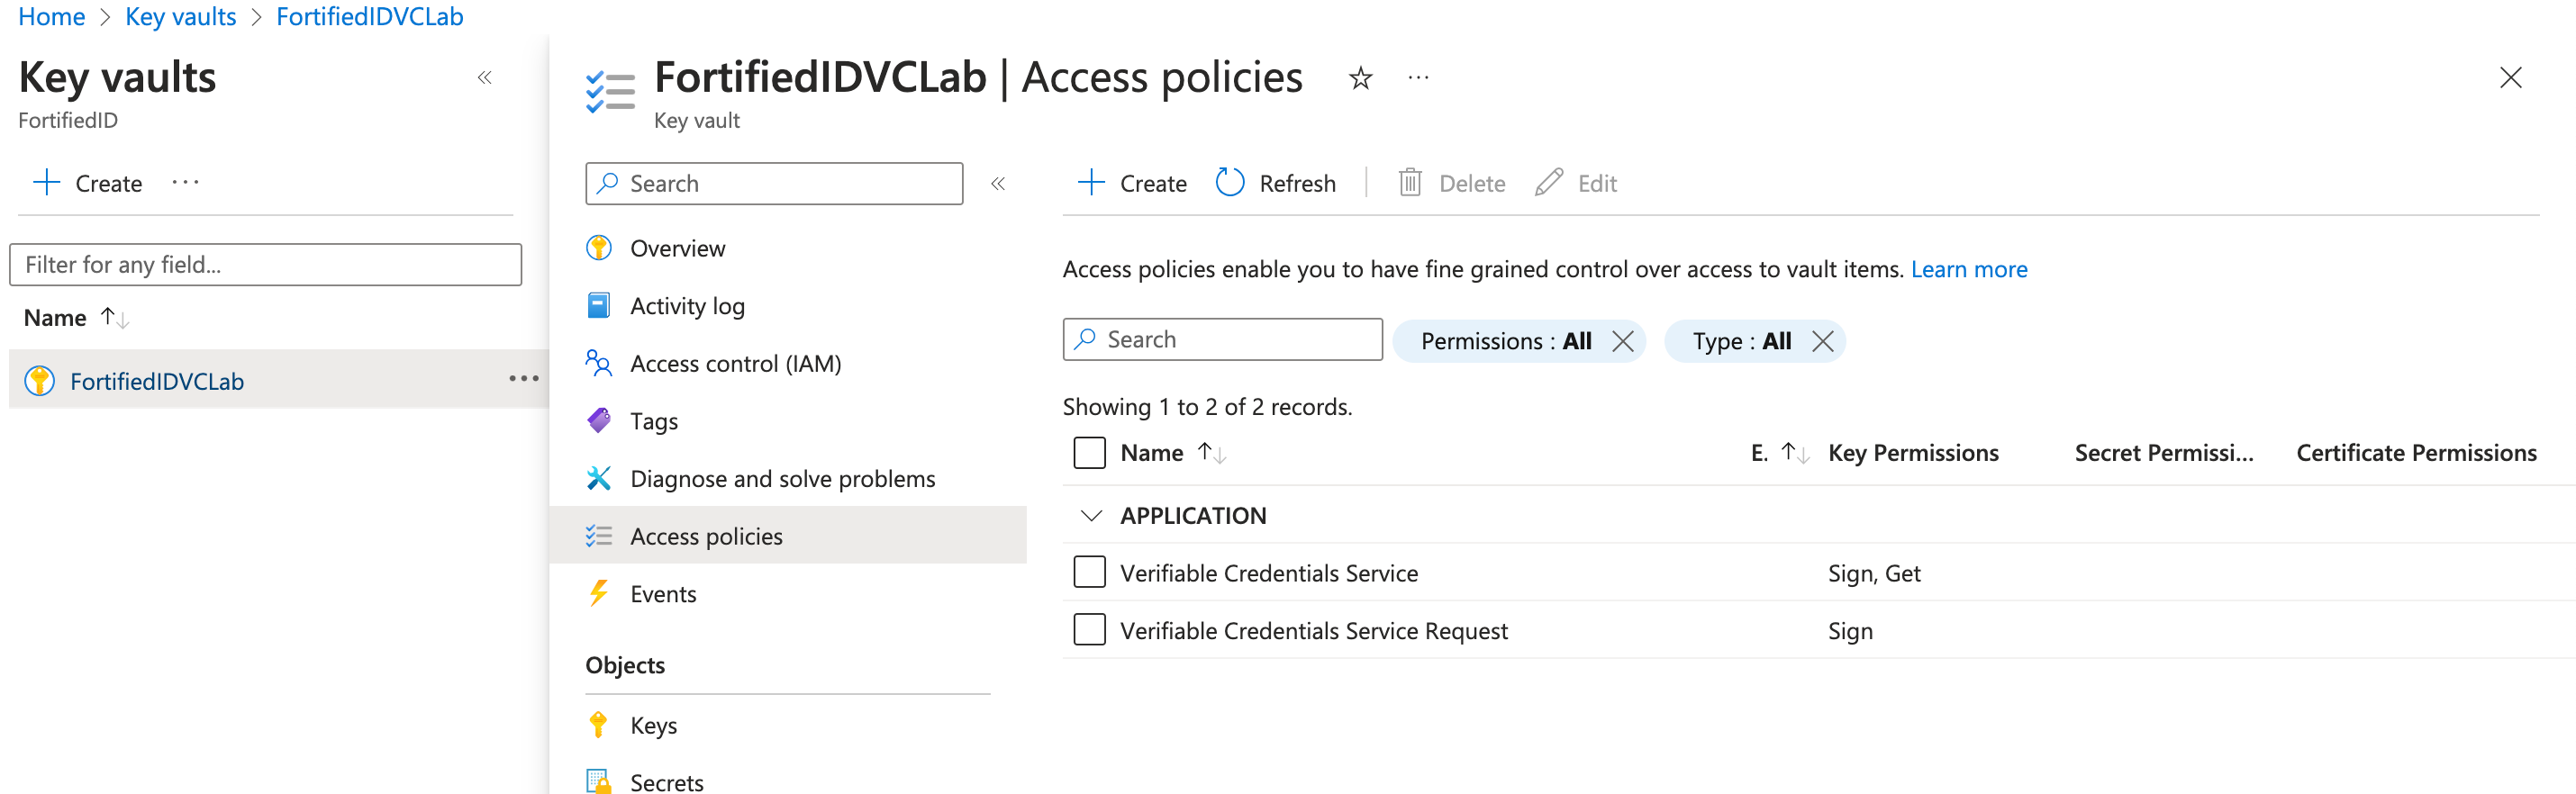This screenshot has width=2576, height=794.
Task: Open the Learn more link
Action: click(x=1969, y=270)
